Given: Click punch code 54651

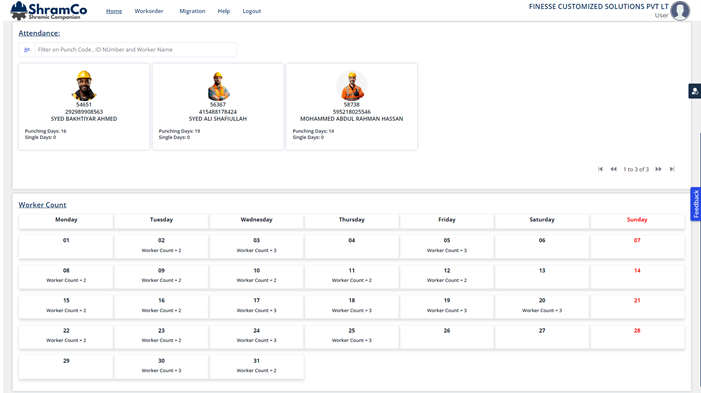Looking at the screenshot, I should tap(84, 105).
